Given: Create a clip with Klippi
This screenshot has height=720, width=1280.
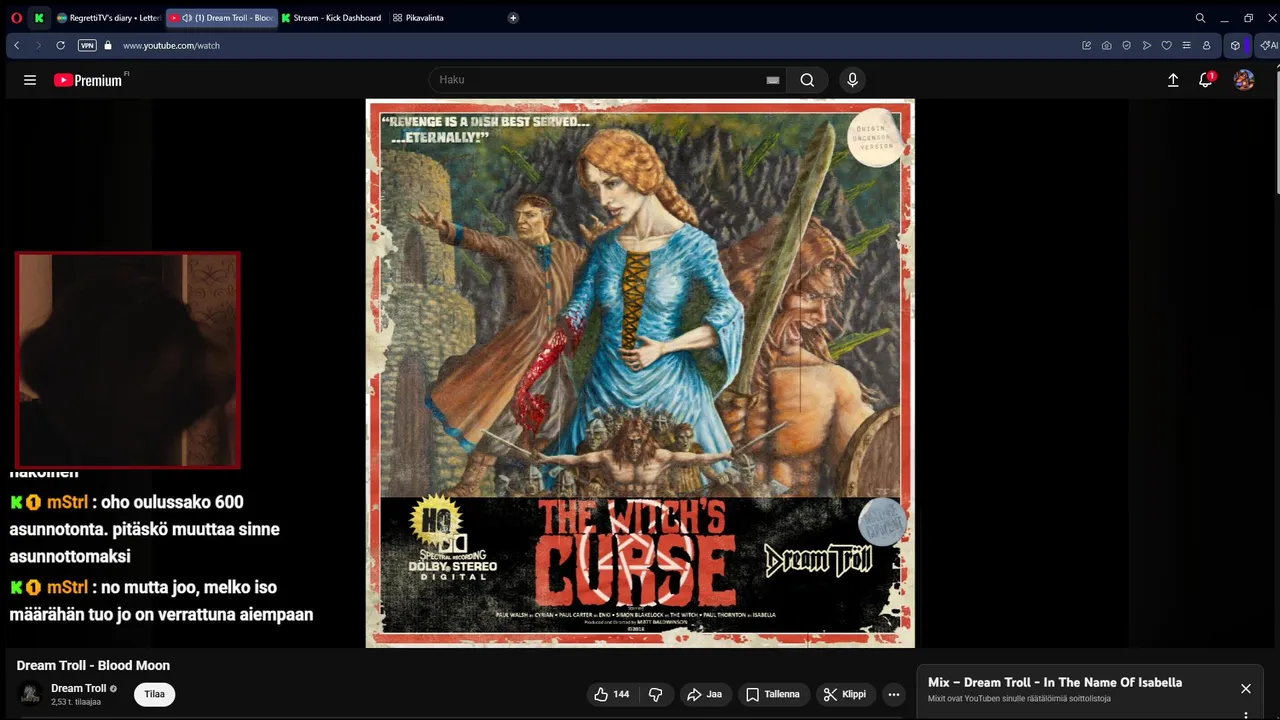Looking at the screenshot, I should click(844, 694).
